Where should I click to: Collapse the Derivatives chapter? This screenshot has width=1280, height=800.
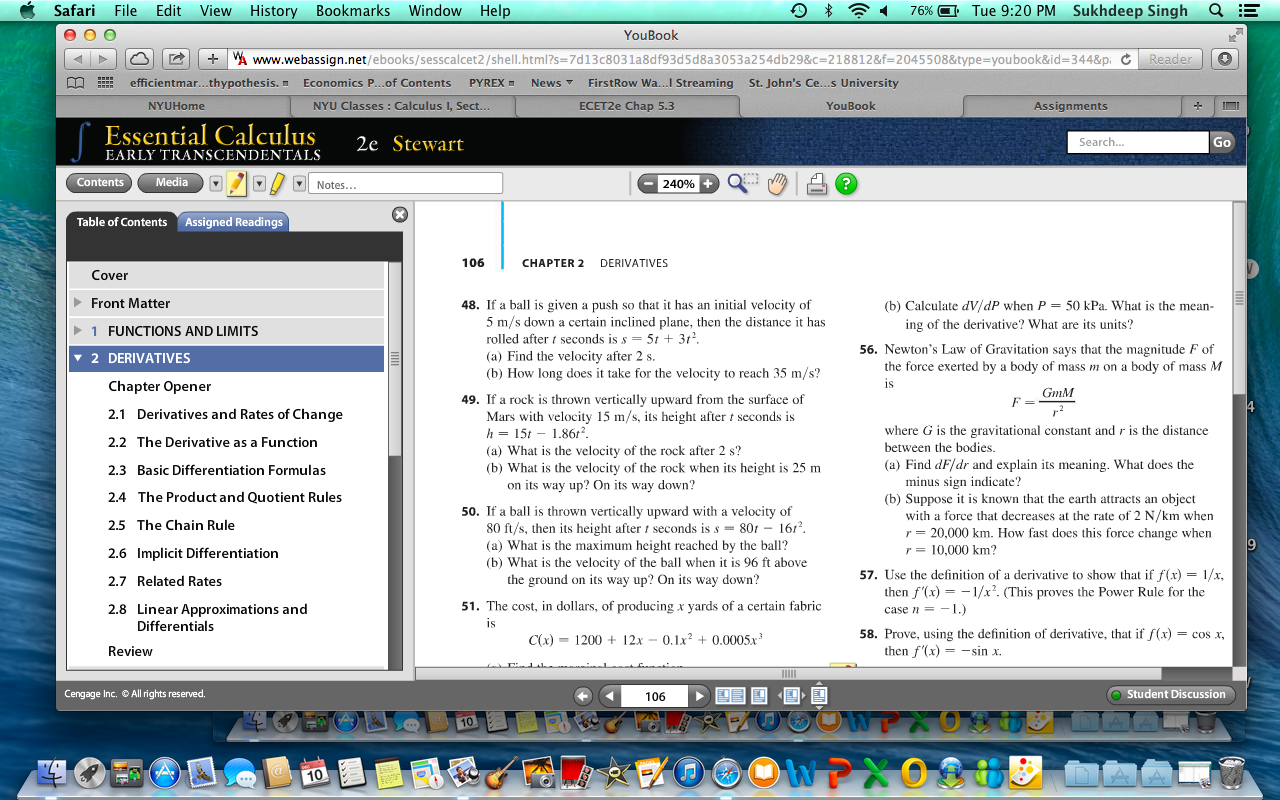78,358
